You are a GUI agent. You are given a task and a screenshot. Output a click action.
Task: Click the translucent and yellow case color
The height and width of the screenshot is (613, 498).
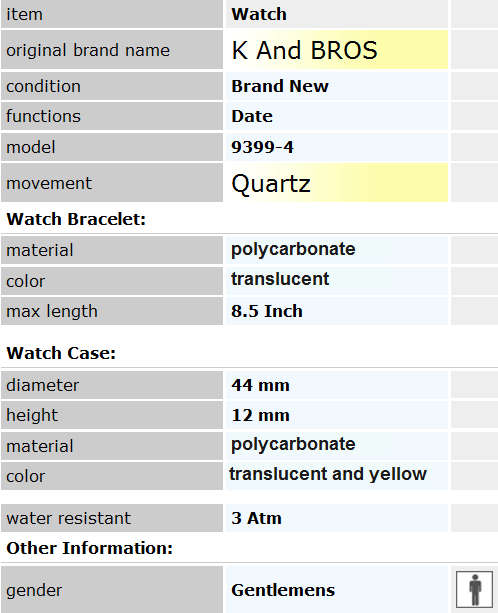[x=328, y=474]
